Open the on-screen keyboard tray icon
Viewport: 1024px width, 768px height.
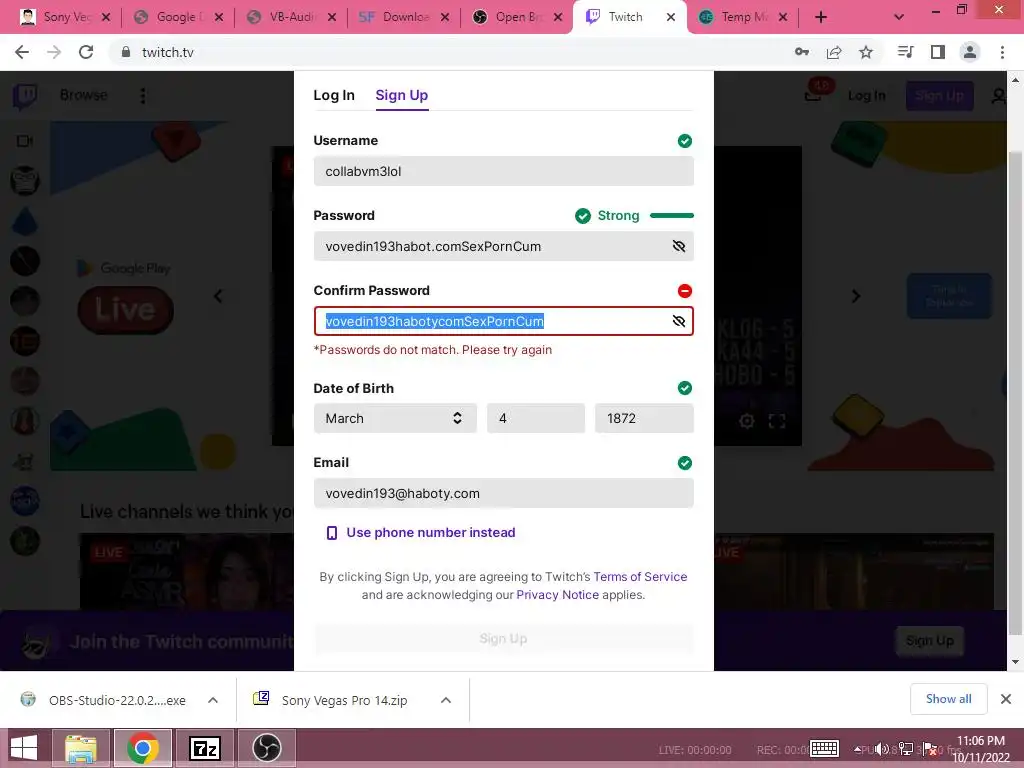[824, 749]
